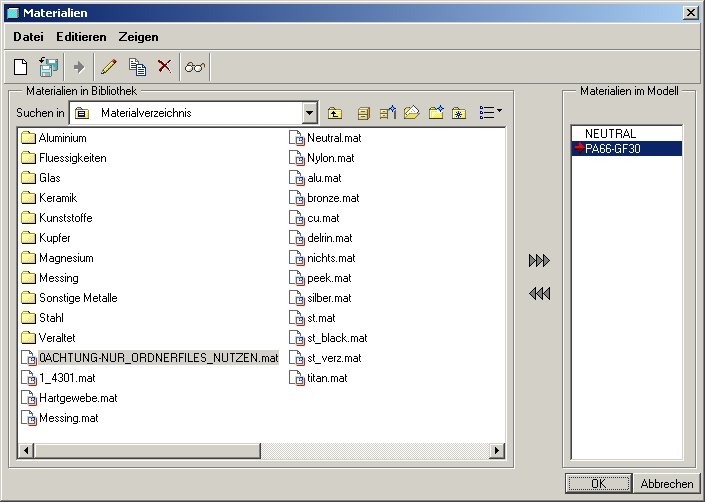Open the Aluminium folder
Image resolution: width=705 pixels, height=502 pixels.
[54, 138]
